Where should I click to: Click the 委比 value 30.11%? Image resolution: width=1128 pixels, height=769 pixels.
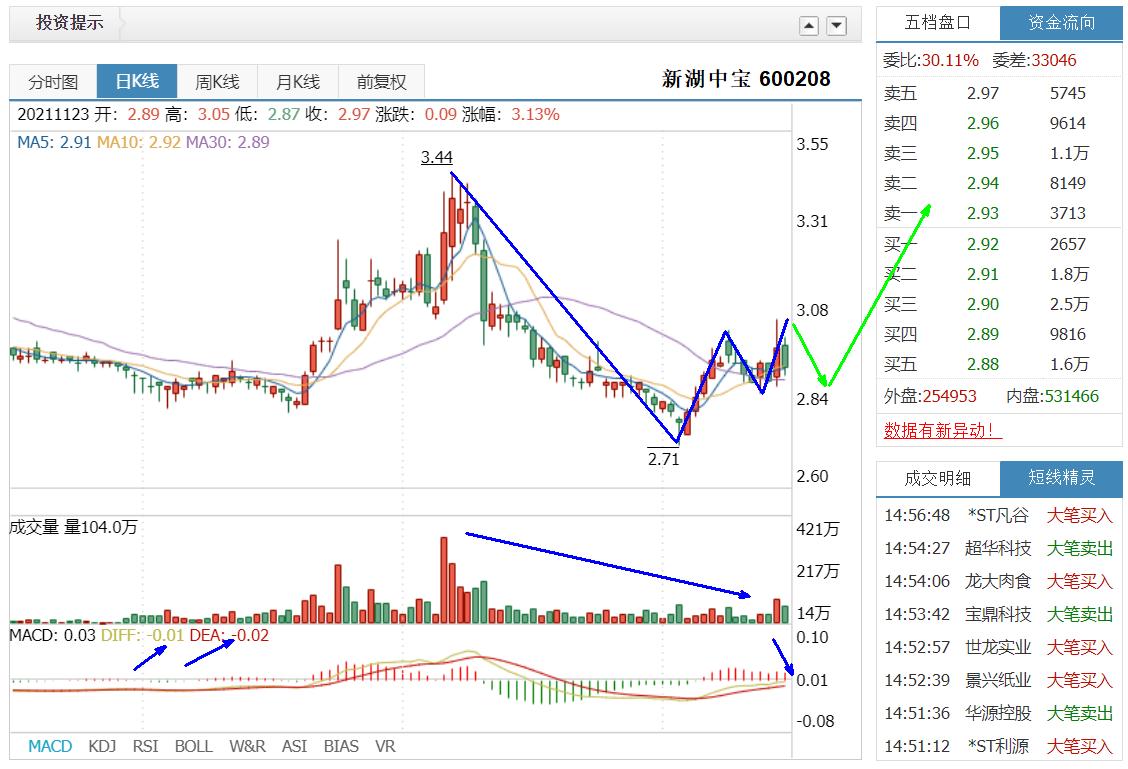(950, 60)
